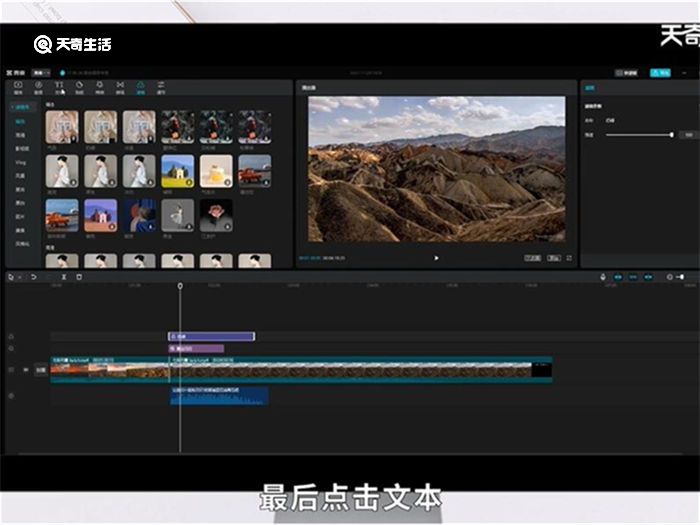The width and height of the screenshot is (700, 525).
Task: Apply the pink rose on black filter
Action: tap(216, 215)
